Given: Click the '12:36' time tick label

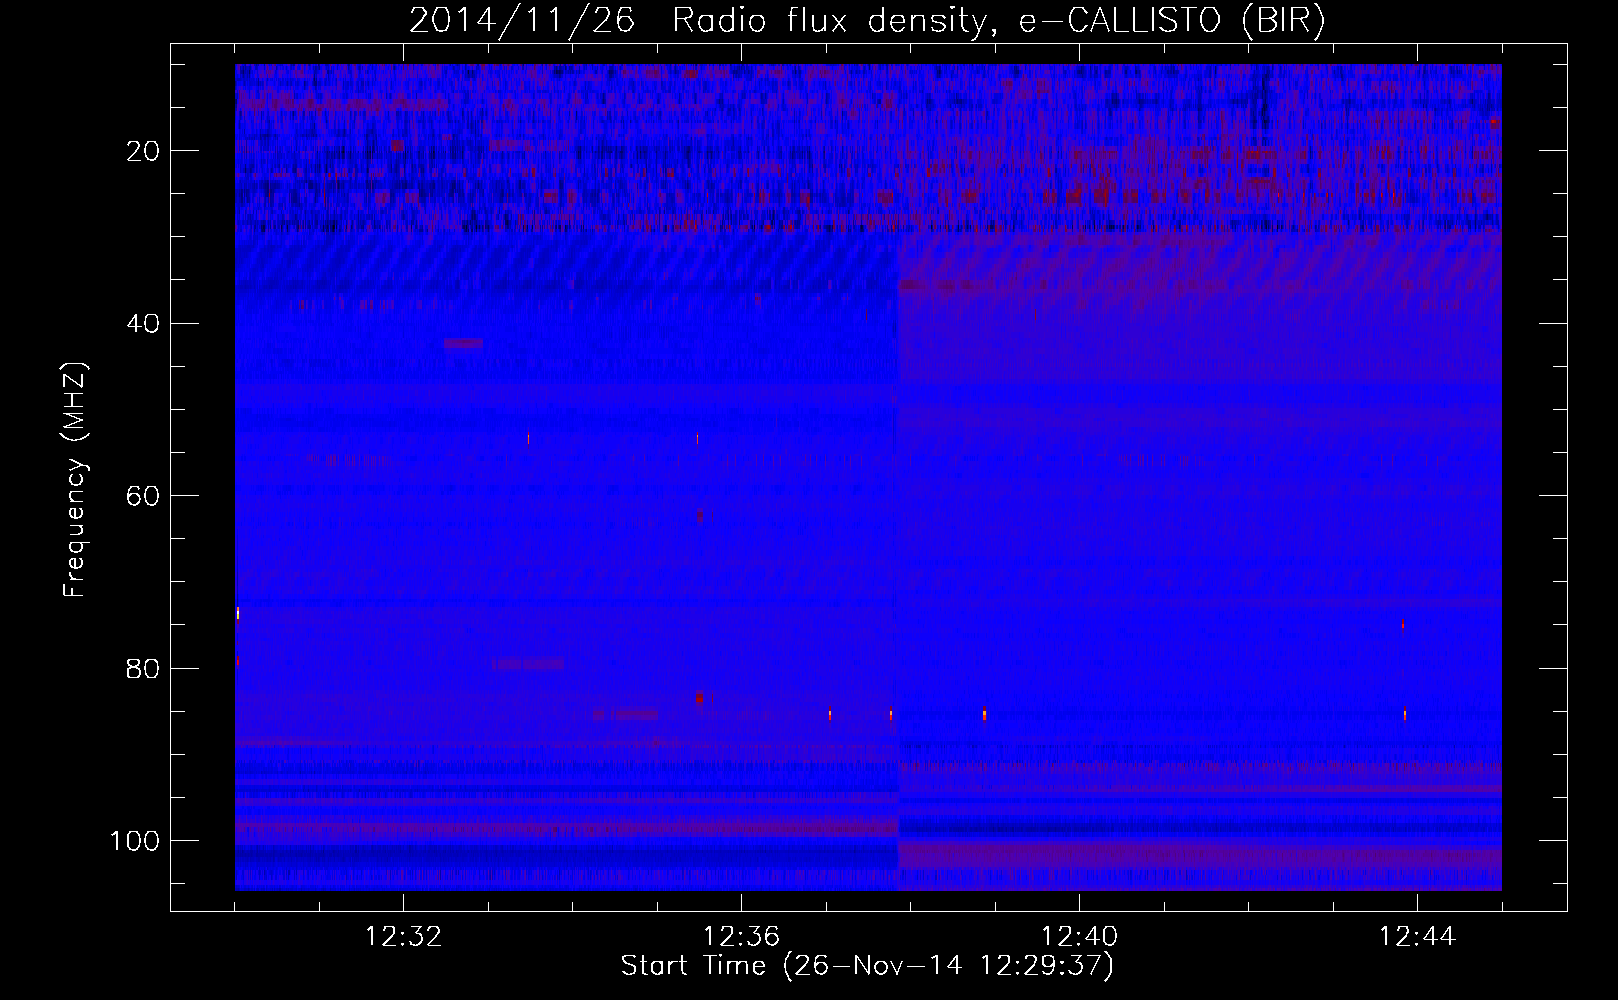Looking at the screenshot, I should 741,937.
